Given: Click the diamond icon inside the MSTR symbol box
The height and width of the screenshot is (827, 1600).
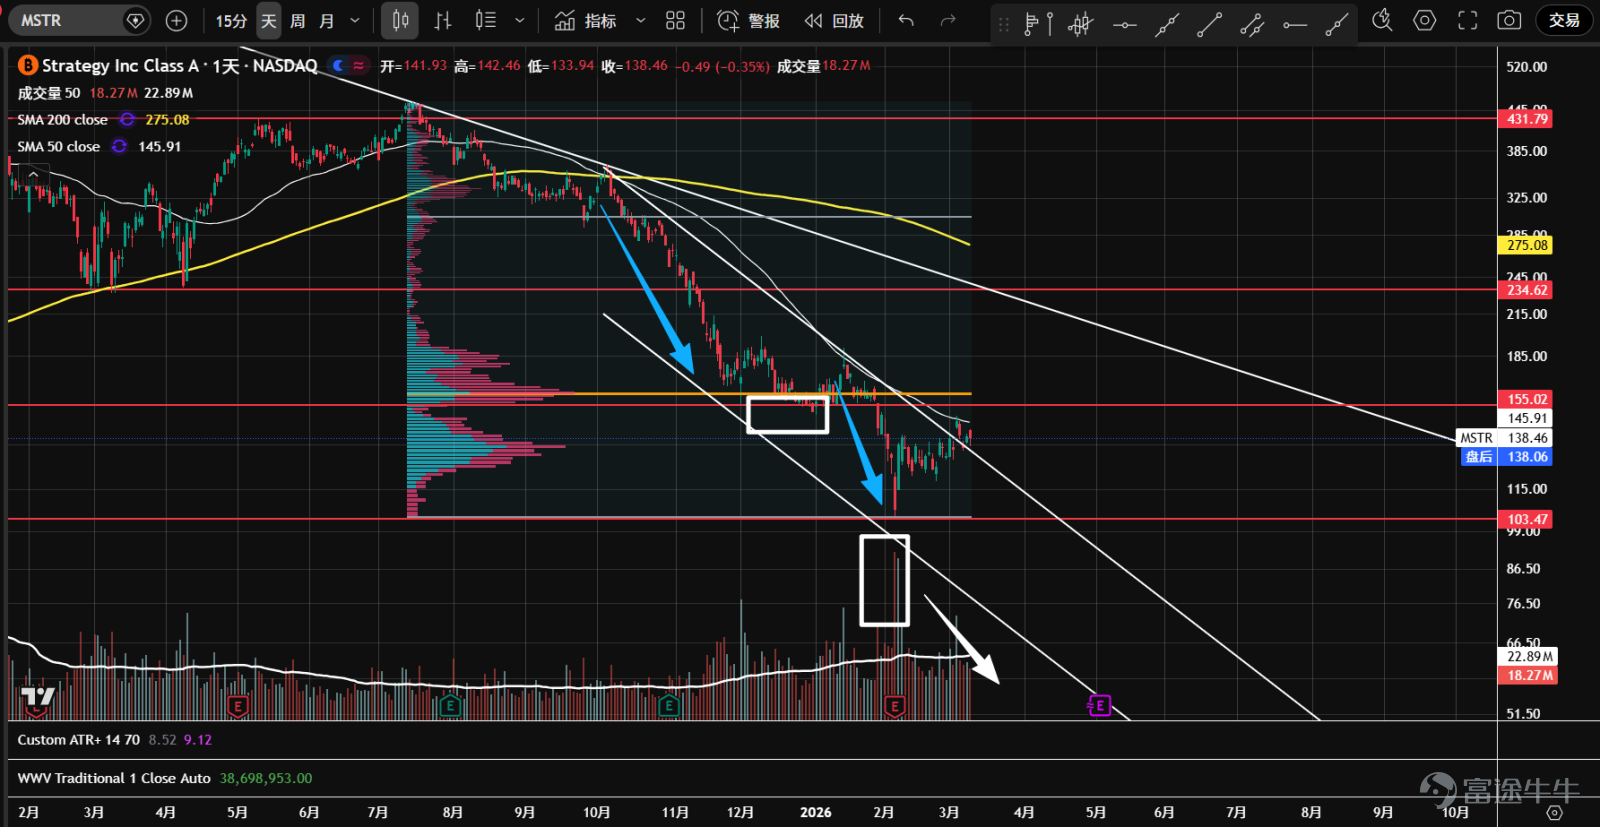Looking at the screenshot, I should pyautogui.click(x=135, y=20).
